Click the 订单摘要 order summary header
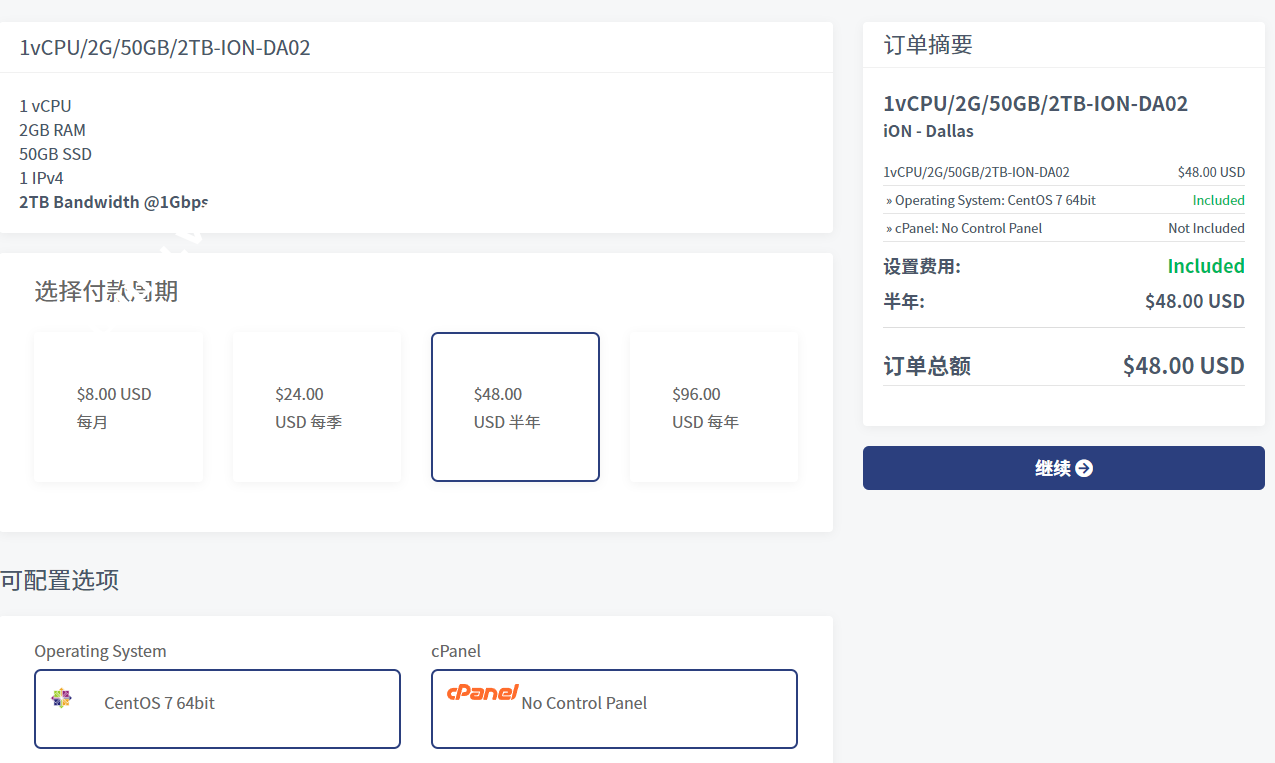This screenshot has width=1275, height=763. (928, 45)
